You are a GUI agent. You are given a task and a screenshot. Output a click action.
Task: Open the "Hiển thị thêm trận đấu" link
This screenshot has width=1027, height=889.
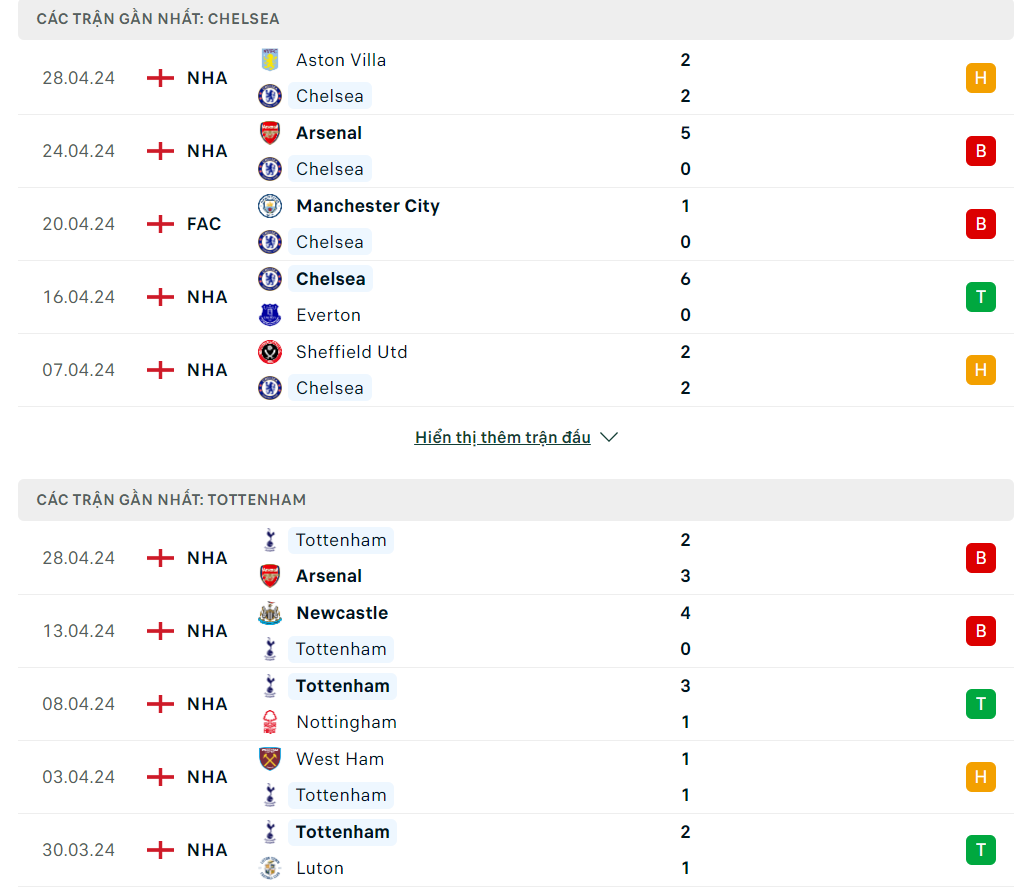point(502,438)
